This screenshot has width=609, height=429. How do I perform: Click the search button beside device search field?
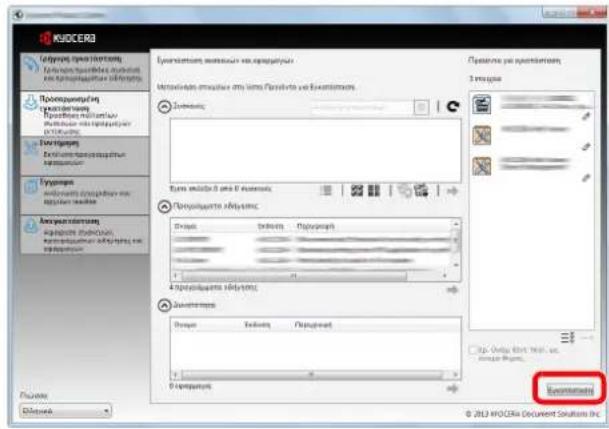(421, 107)
